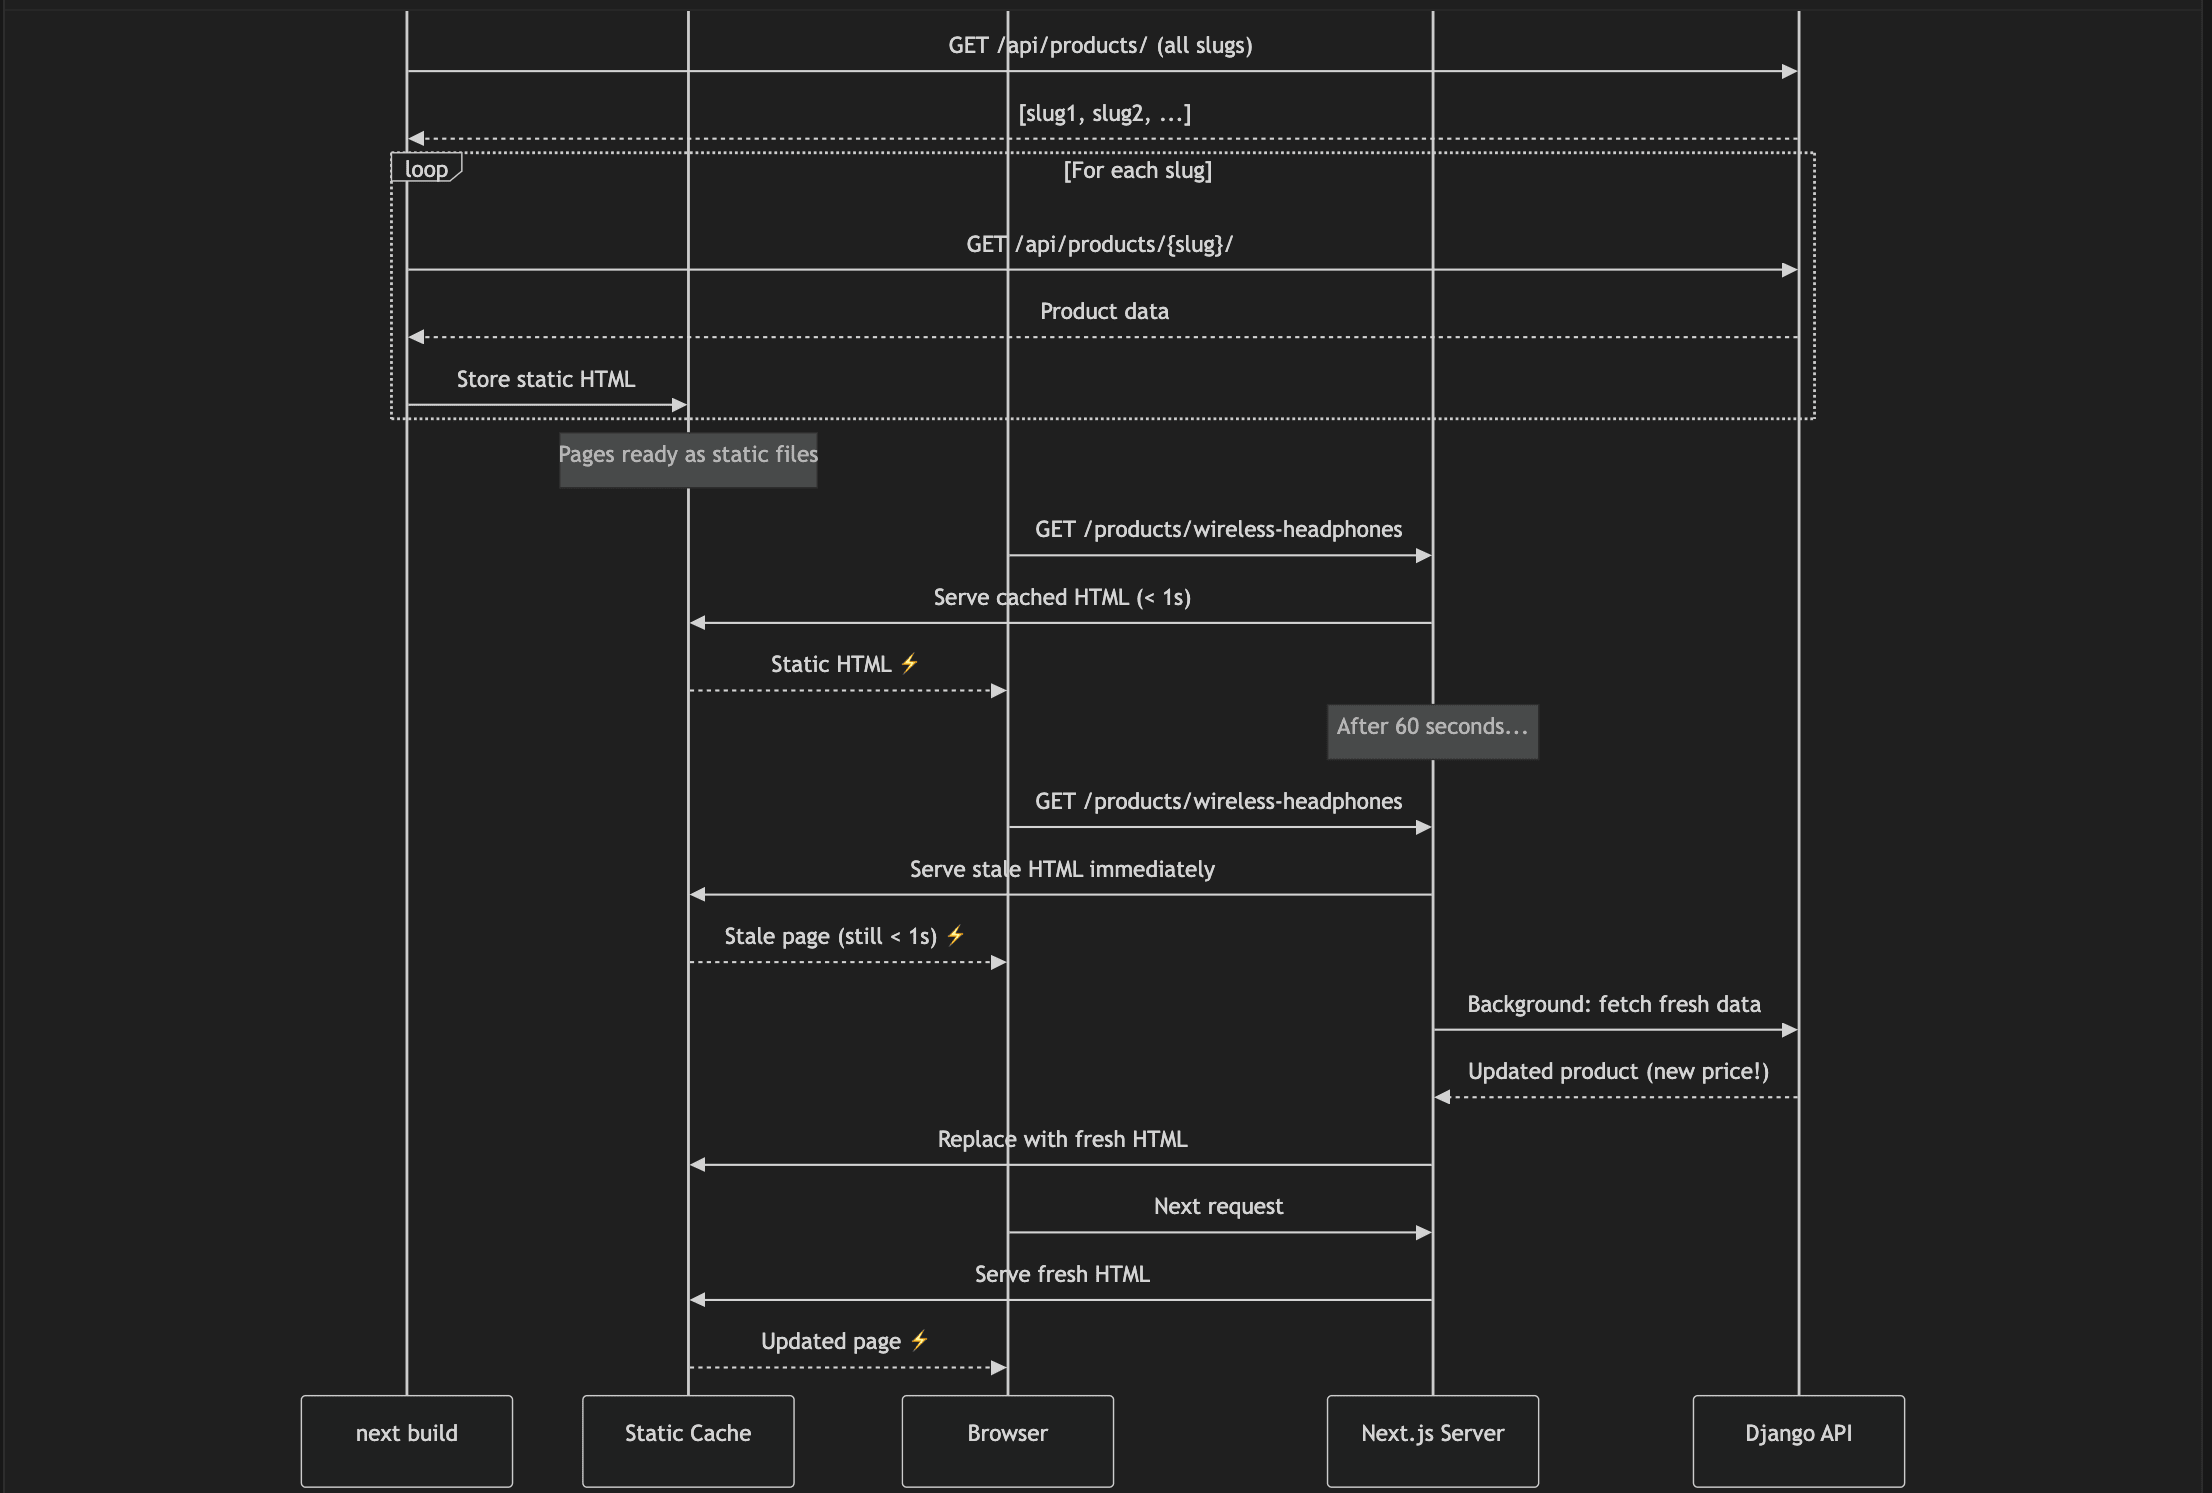Screen dimensions: 2212x1493
Task: Click the lightning icon after Stale page
Action: point(955,935)
